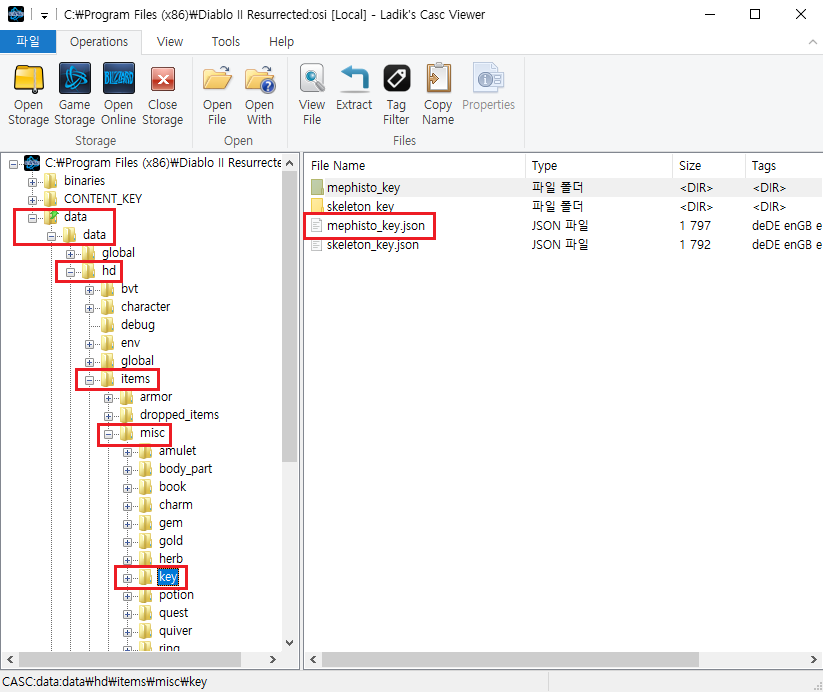Collapse the root storage tree node

click(14, 164)
